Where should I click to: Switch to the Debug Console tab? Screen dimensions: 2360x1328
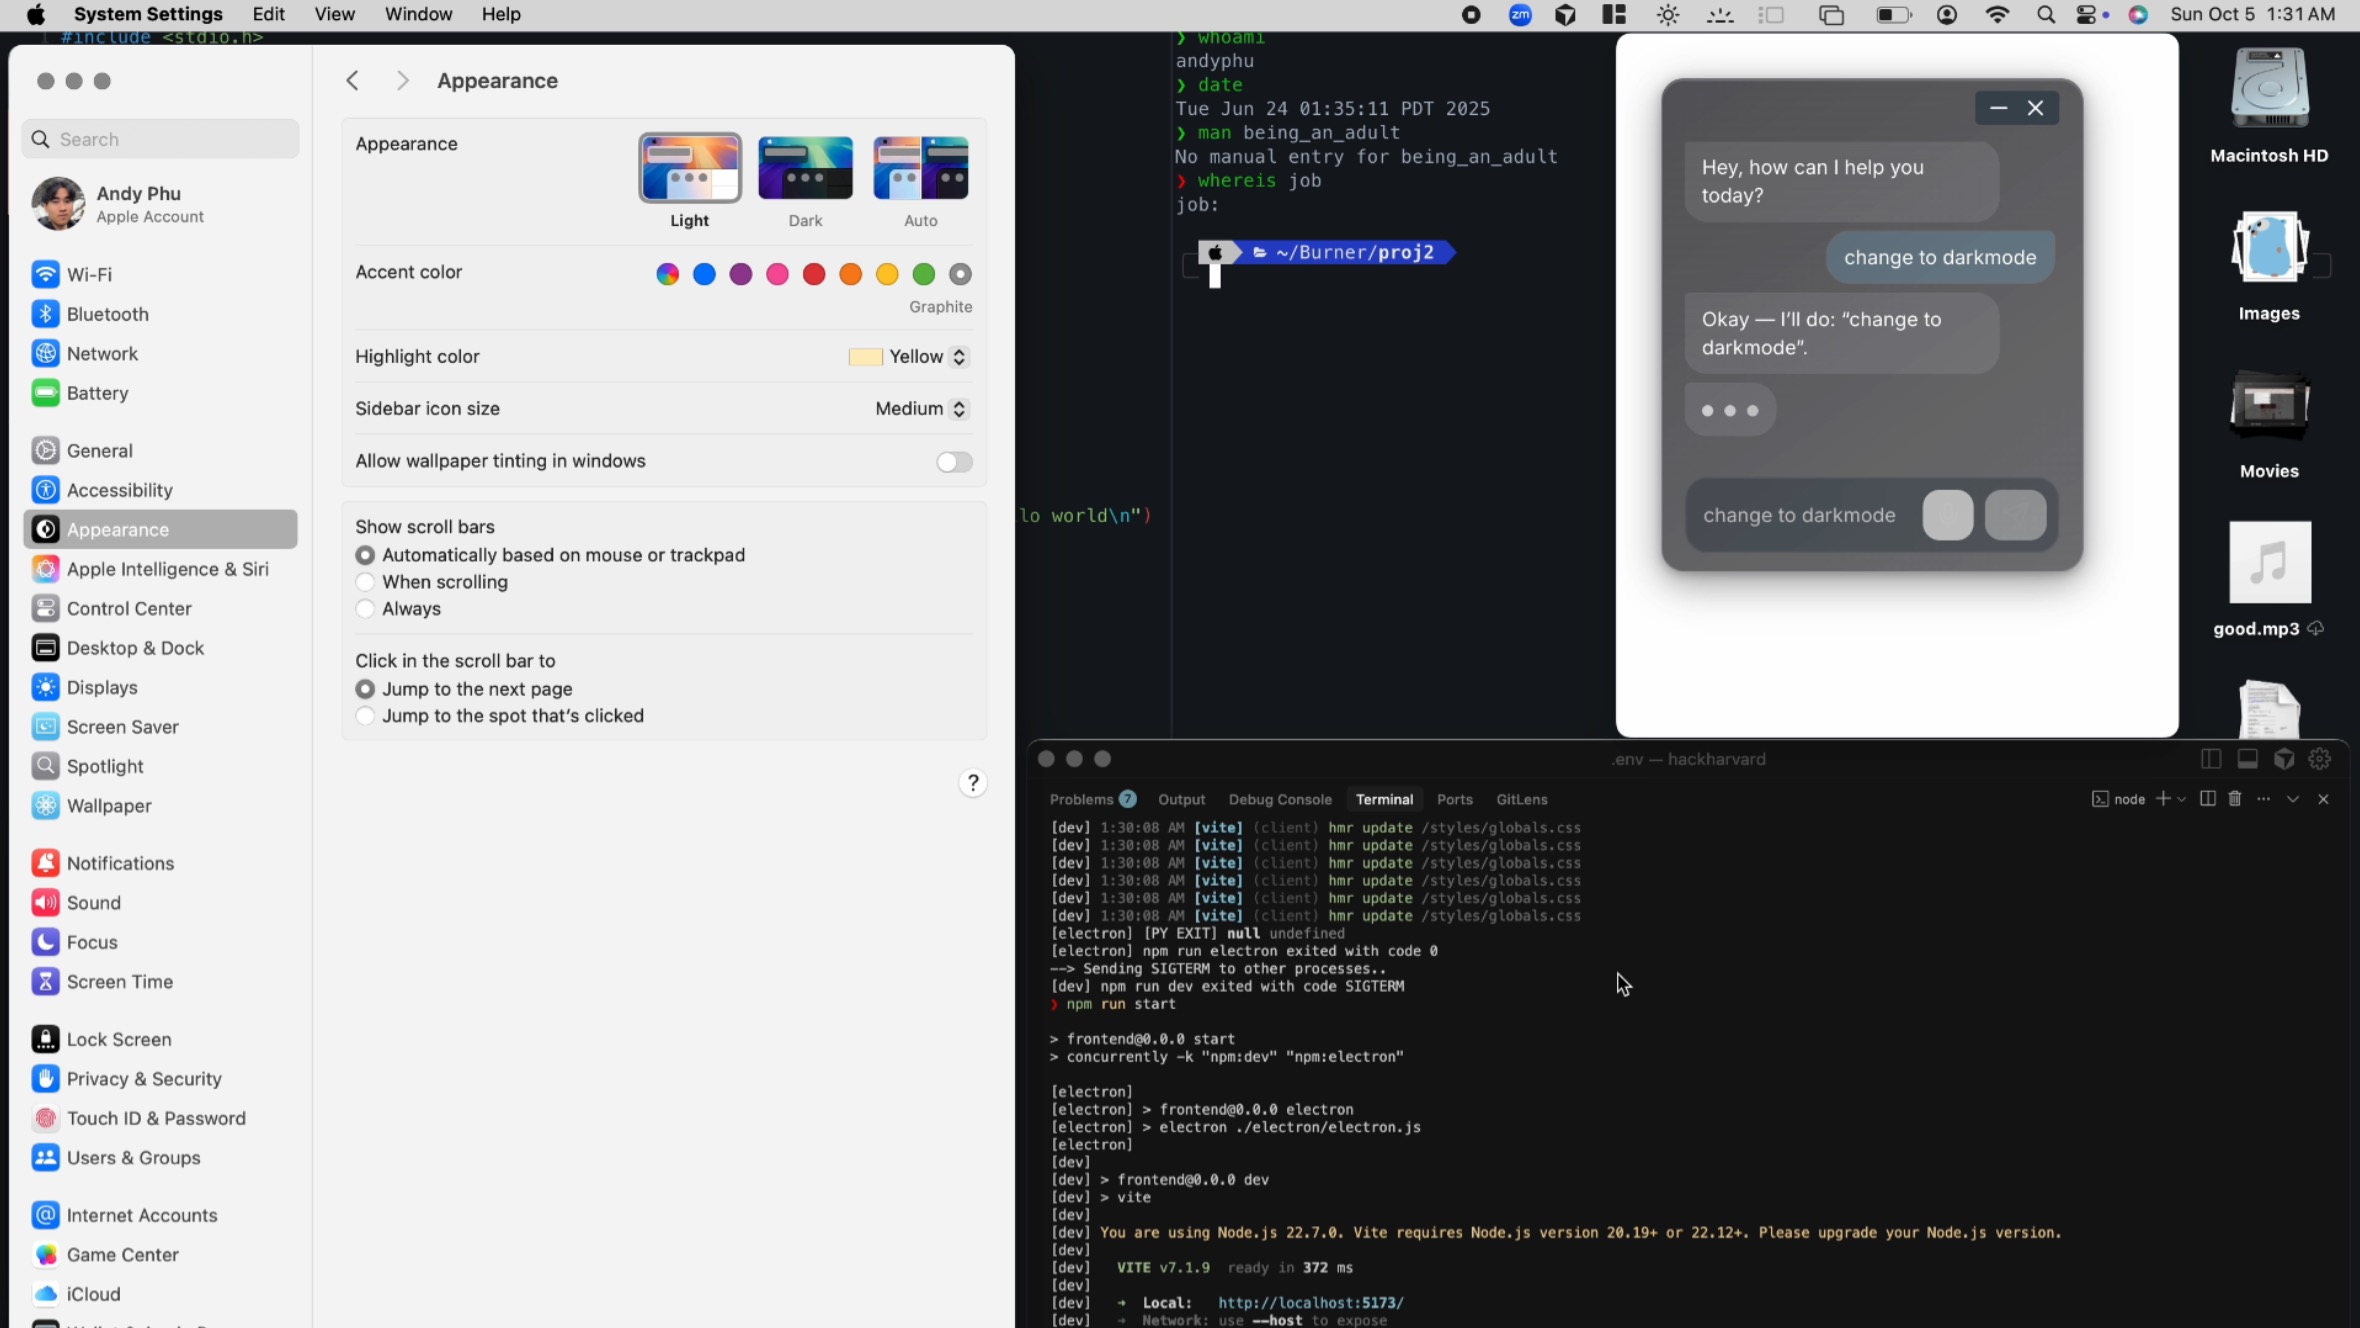click(x=1280, y=799)
